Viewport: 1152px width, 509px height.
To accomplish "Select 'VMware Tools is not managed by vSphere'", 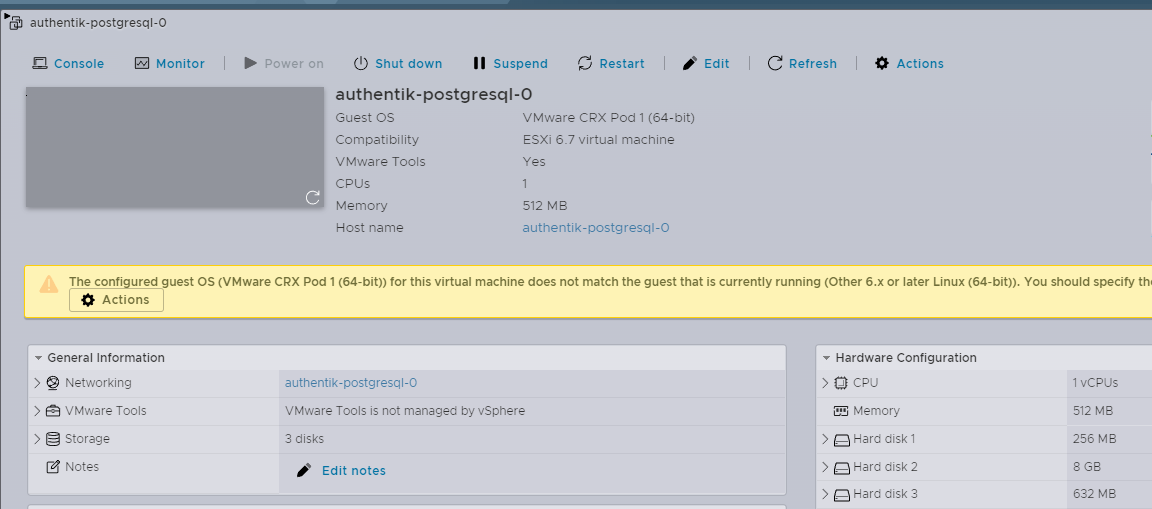I will coord(405,411).
